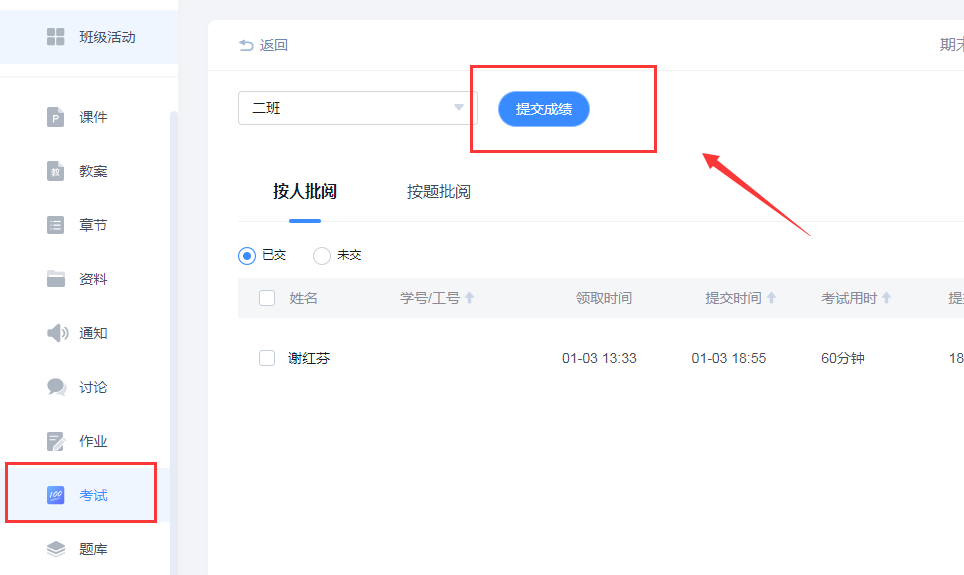Open the 章节 chapters icon

tap(56, 225)
